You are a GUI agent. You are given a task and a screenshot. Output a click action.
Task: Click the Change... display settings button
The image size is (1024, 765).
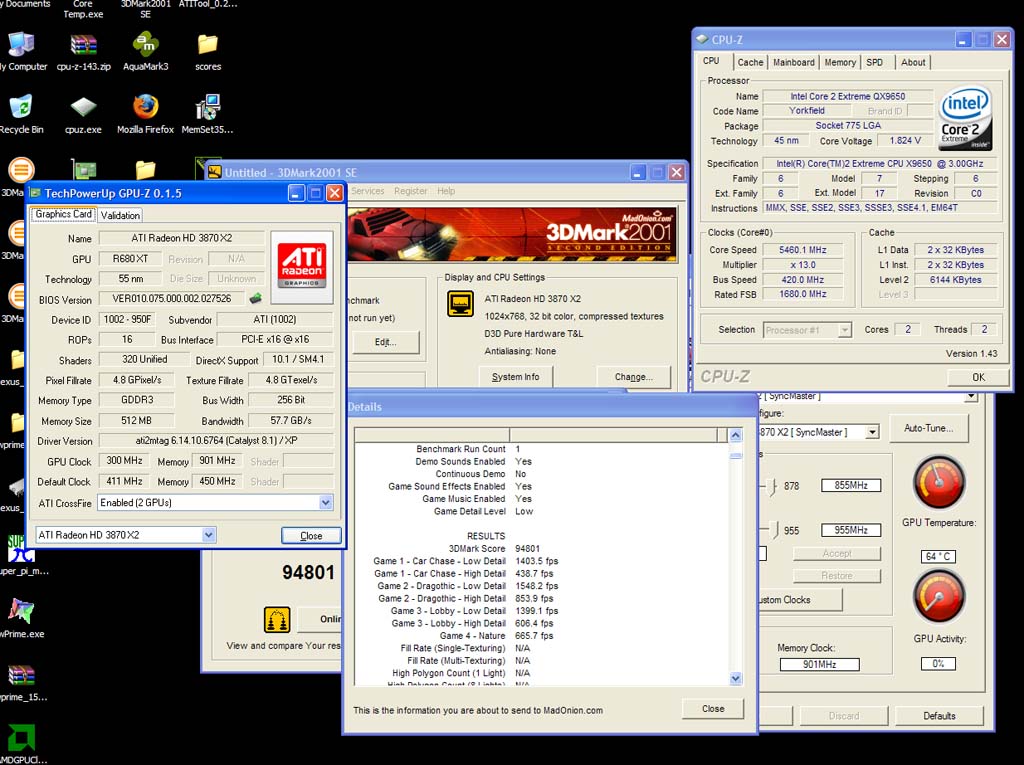click(x=633, y=377)
